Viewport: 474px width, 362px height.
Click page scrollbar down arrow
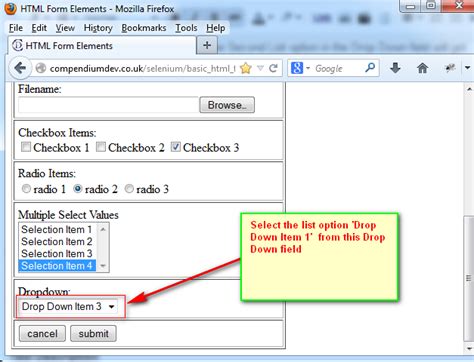coord(469,348)
